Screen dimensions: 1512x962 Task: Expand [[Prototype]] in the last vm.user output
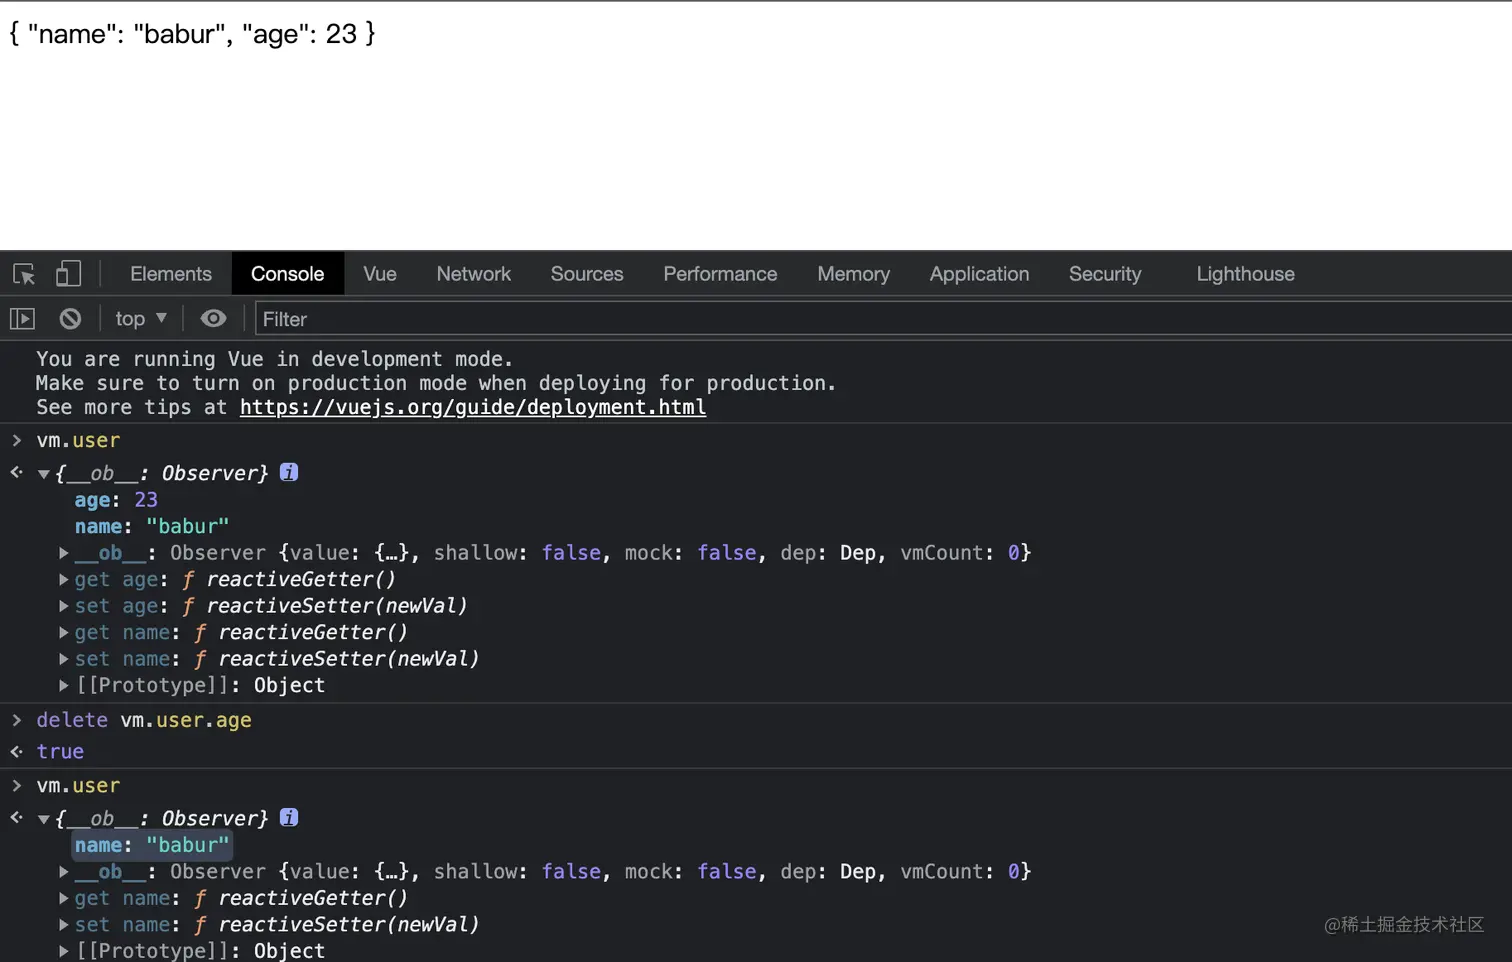click(64, 951)
